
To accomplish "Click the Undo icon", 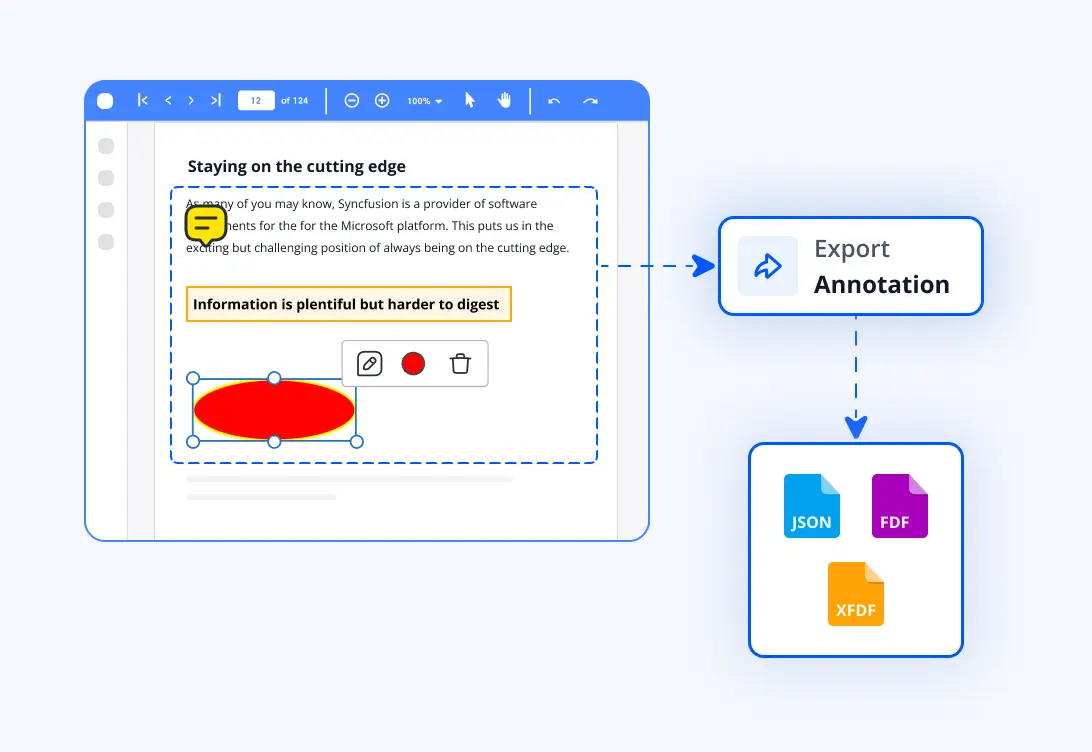I will click(x=553, y=100).
